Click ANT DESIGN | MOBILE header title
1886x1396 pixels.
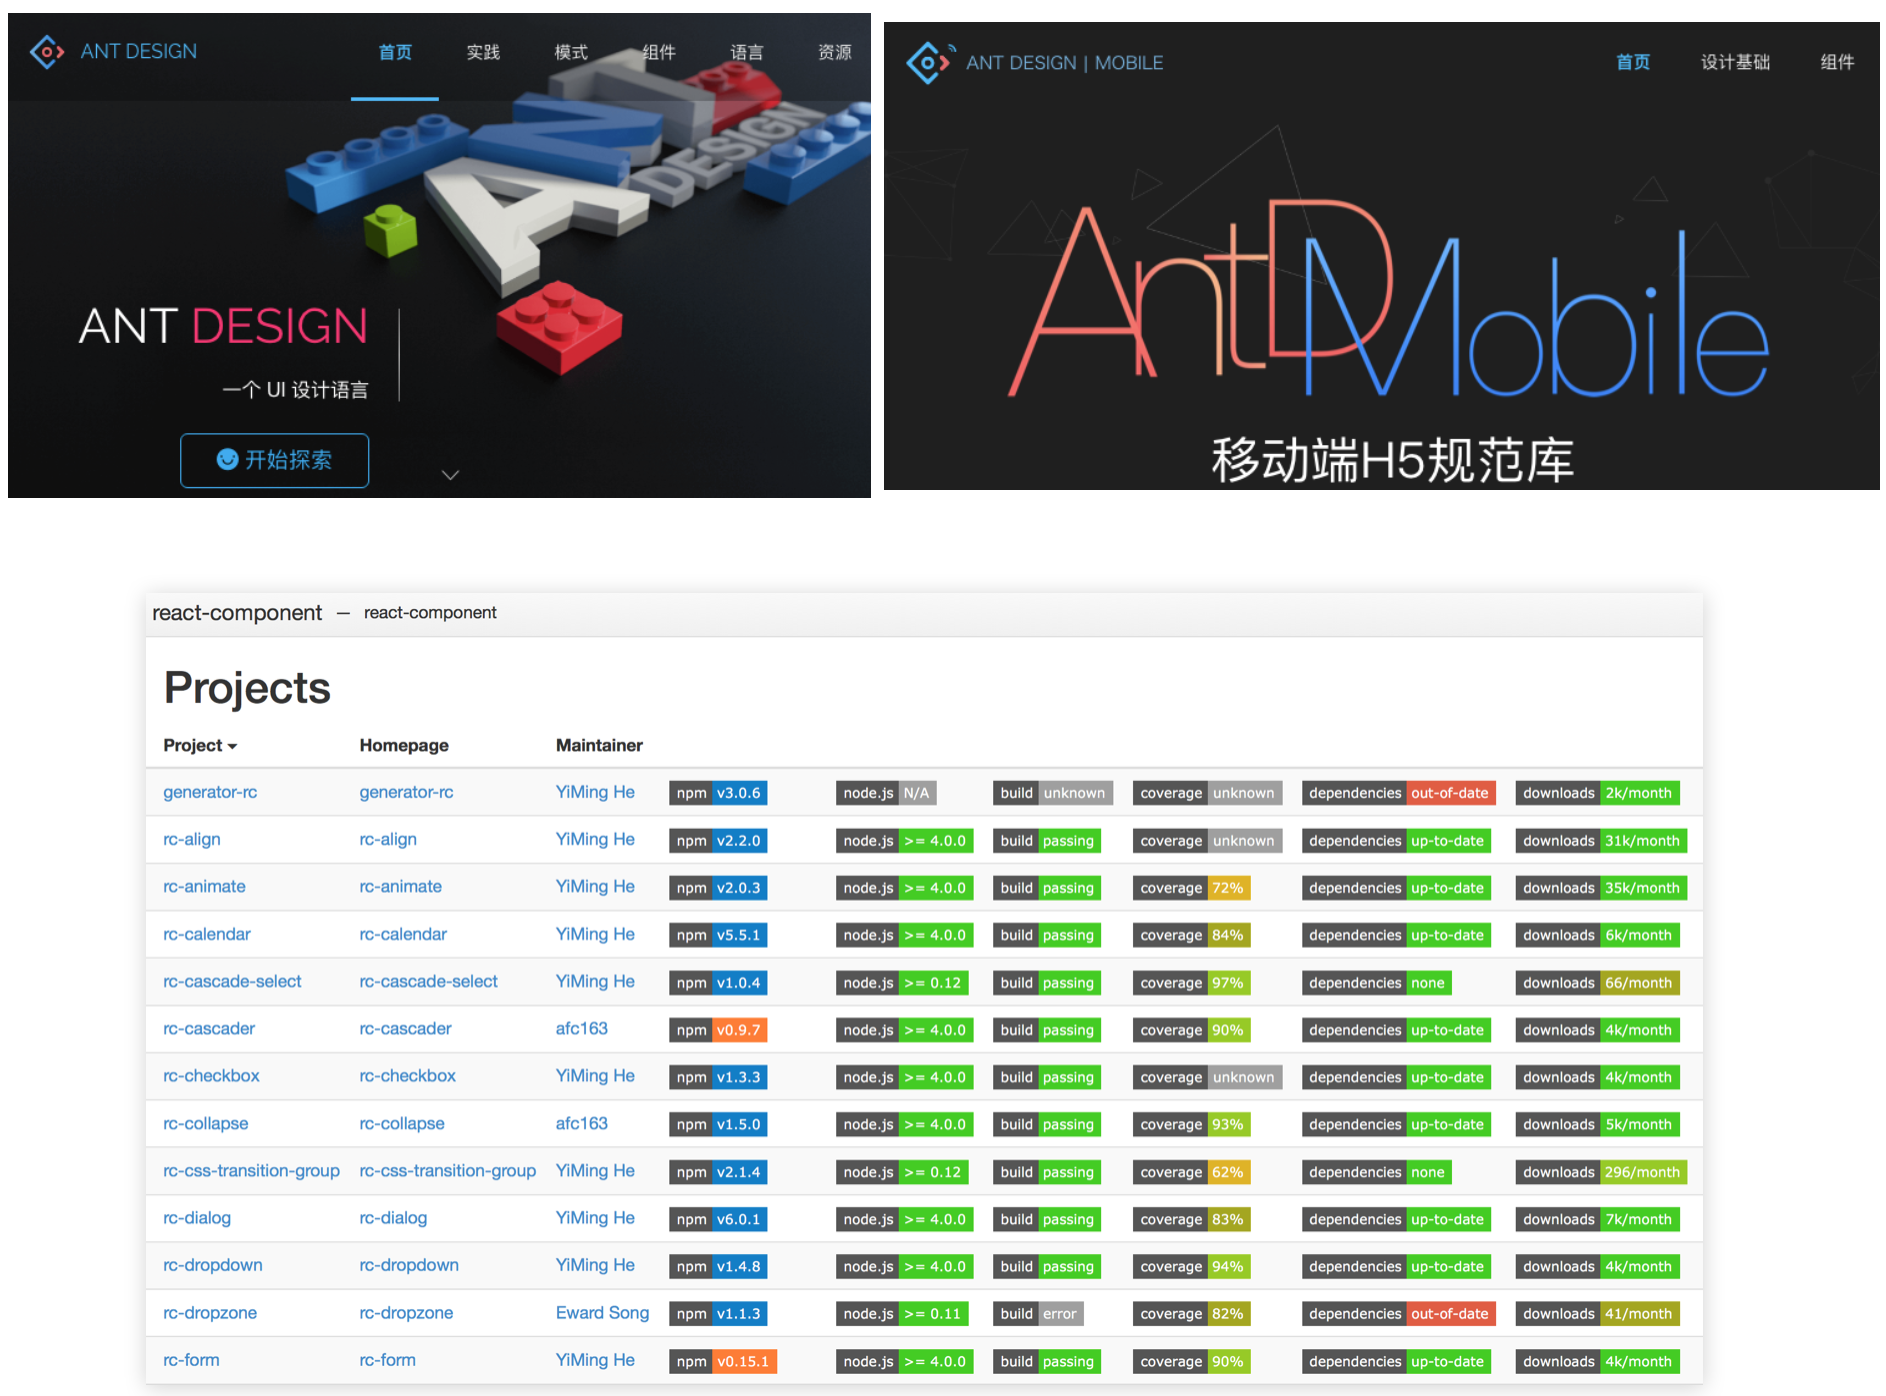point(1065,63)
